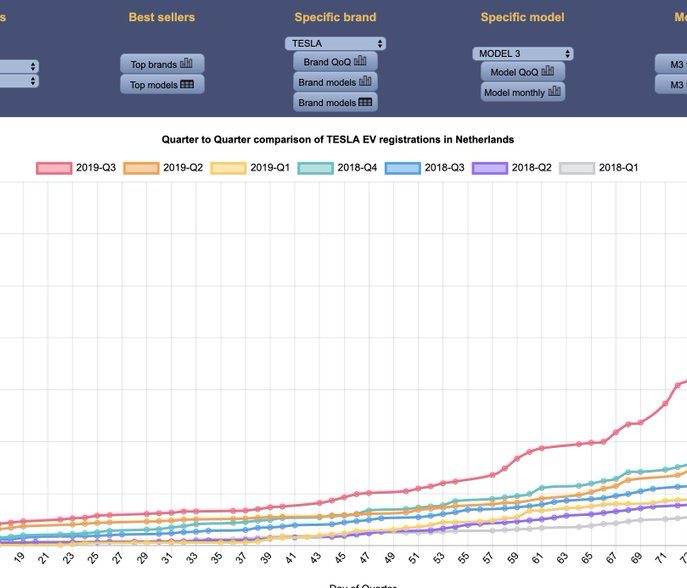Screen dimensions: 687x588
Task: Toggle the 2018-Q4 legend series
Action: click(x=337, y=168)
